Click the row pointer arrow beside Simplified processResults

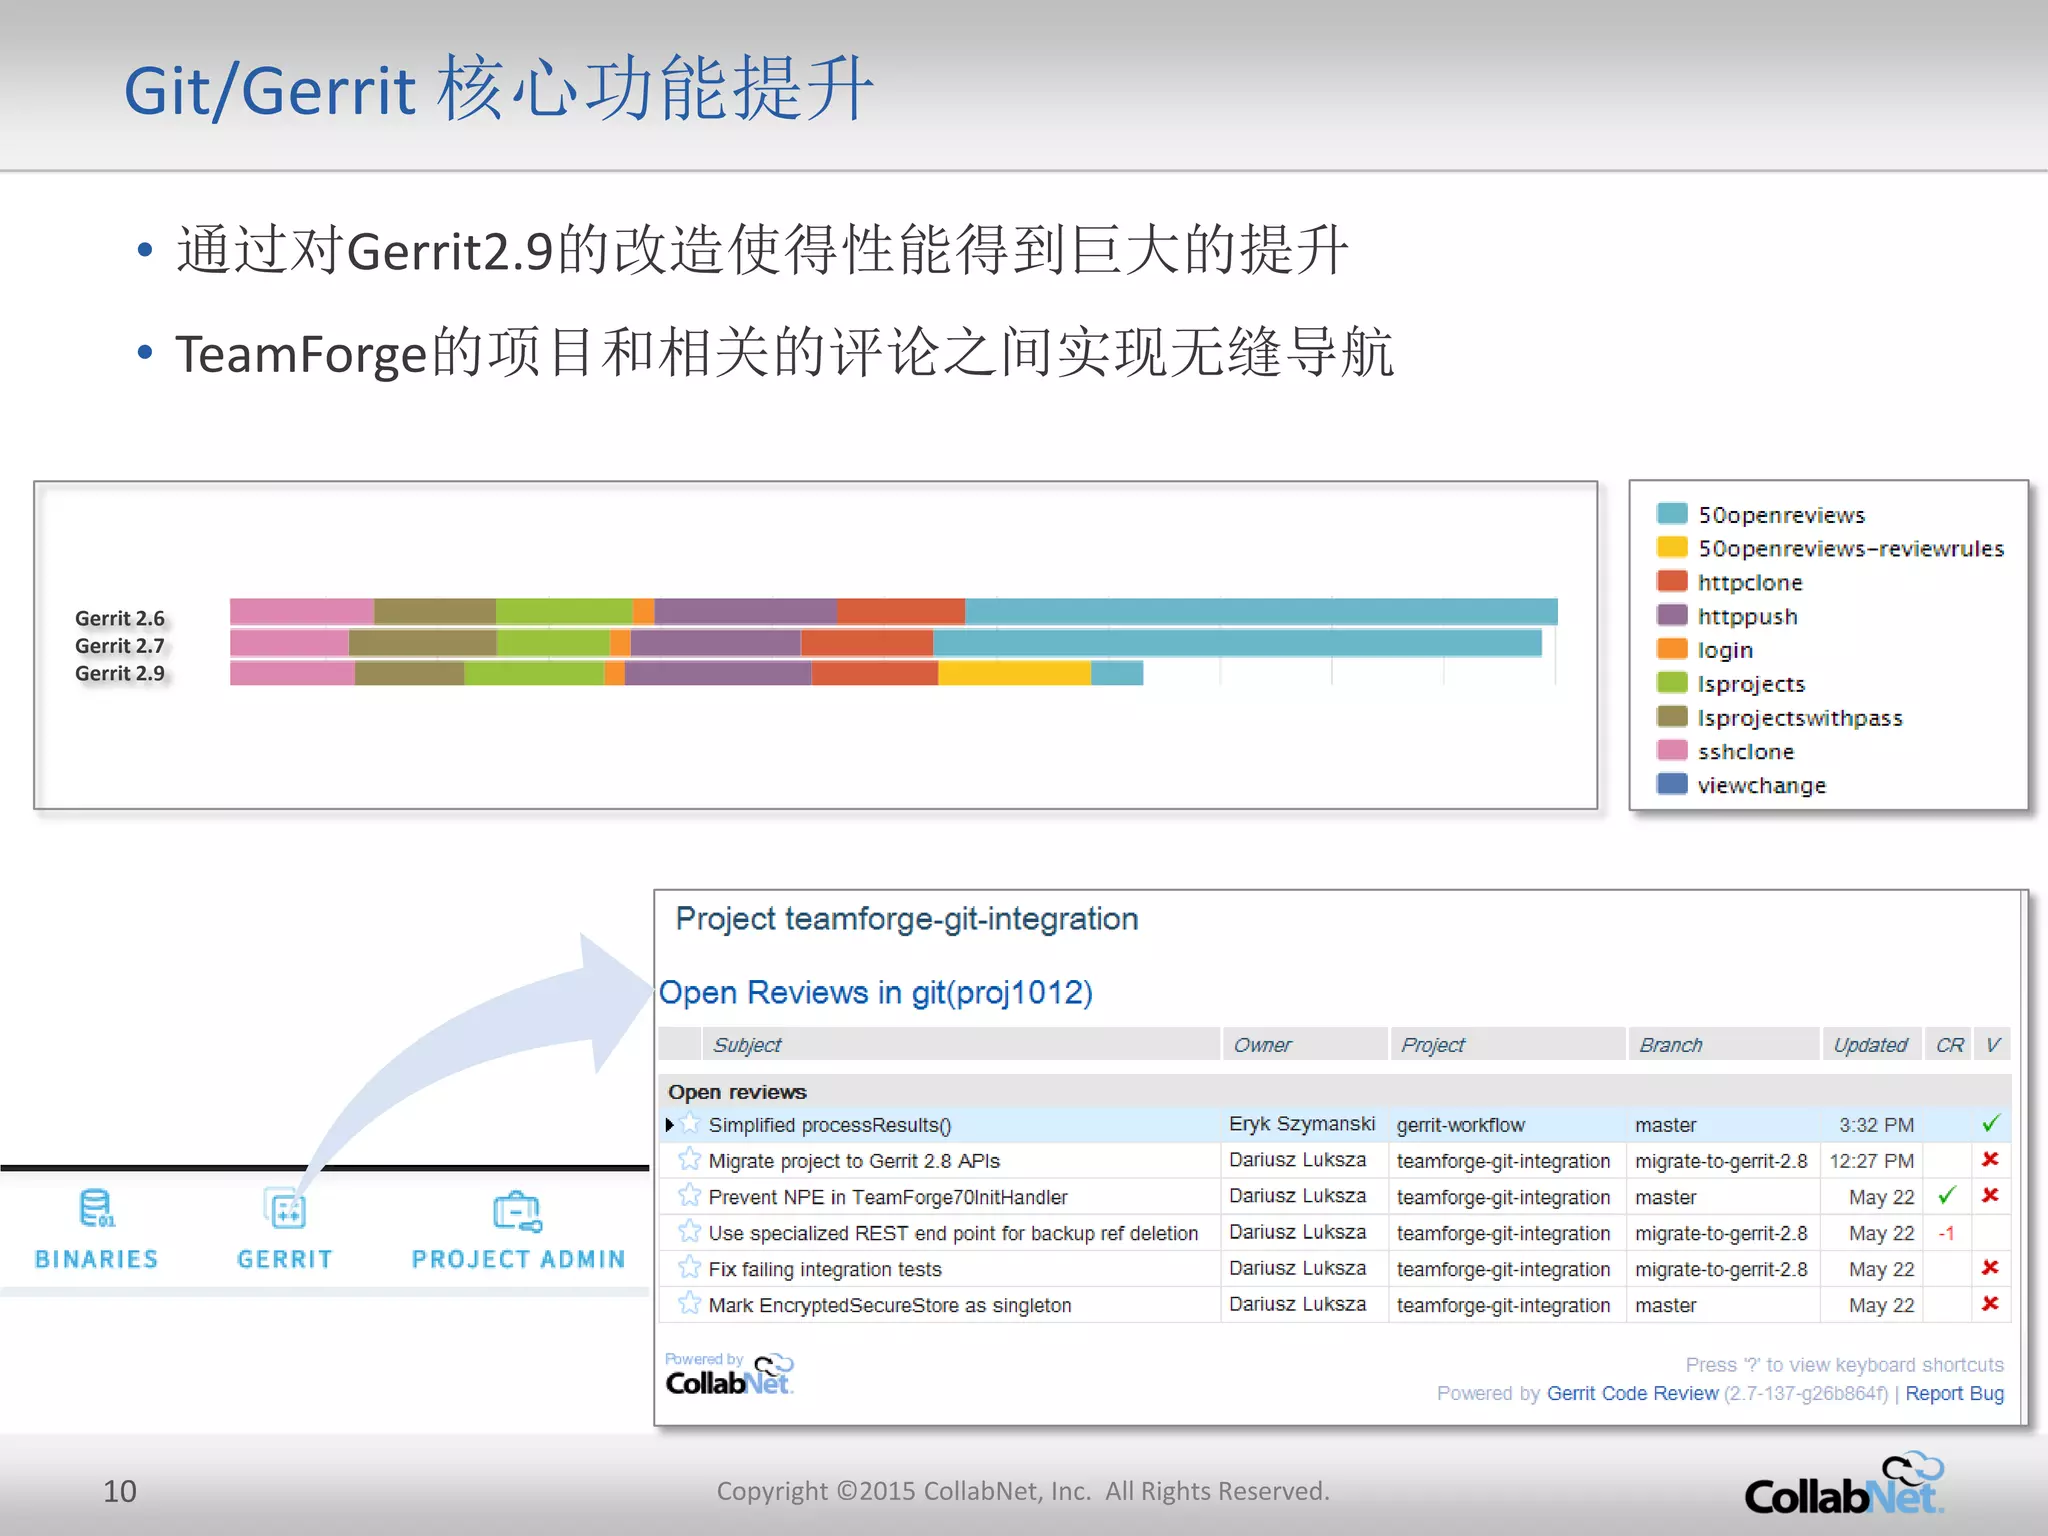point(669,1125)
